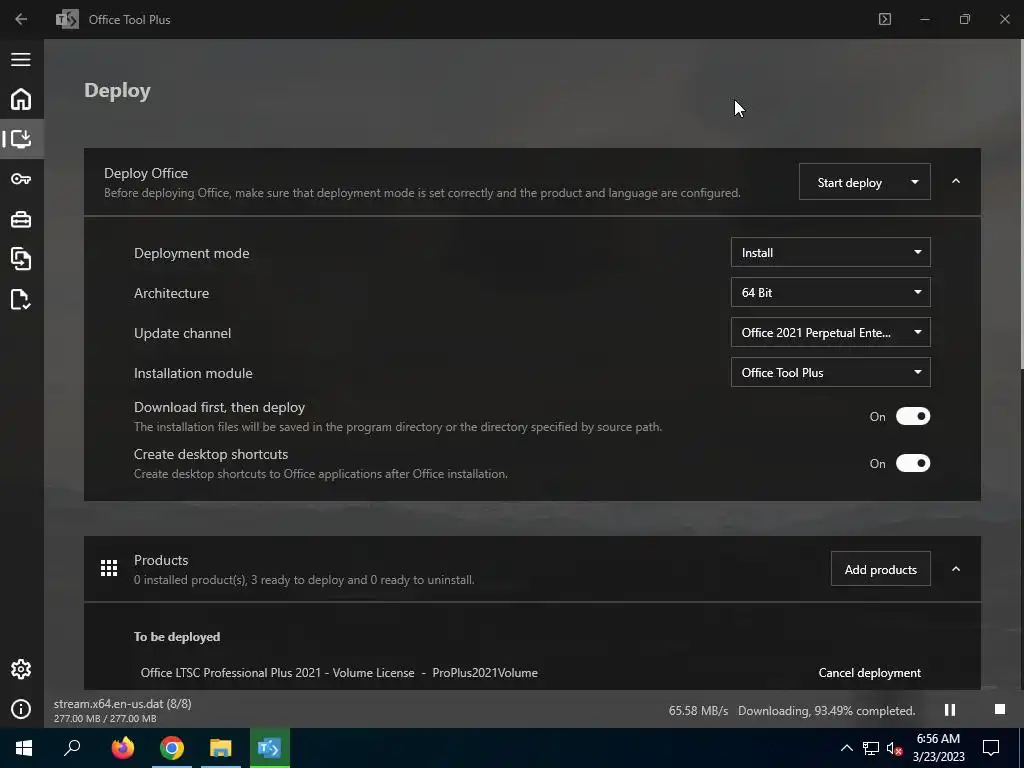
Task: Go to the Home page icon
Action: 21,99
